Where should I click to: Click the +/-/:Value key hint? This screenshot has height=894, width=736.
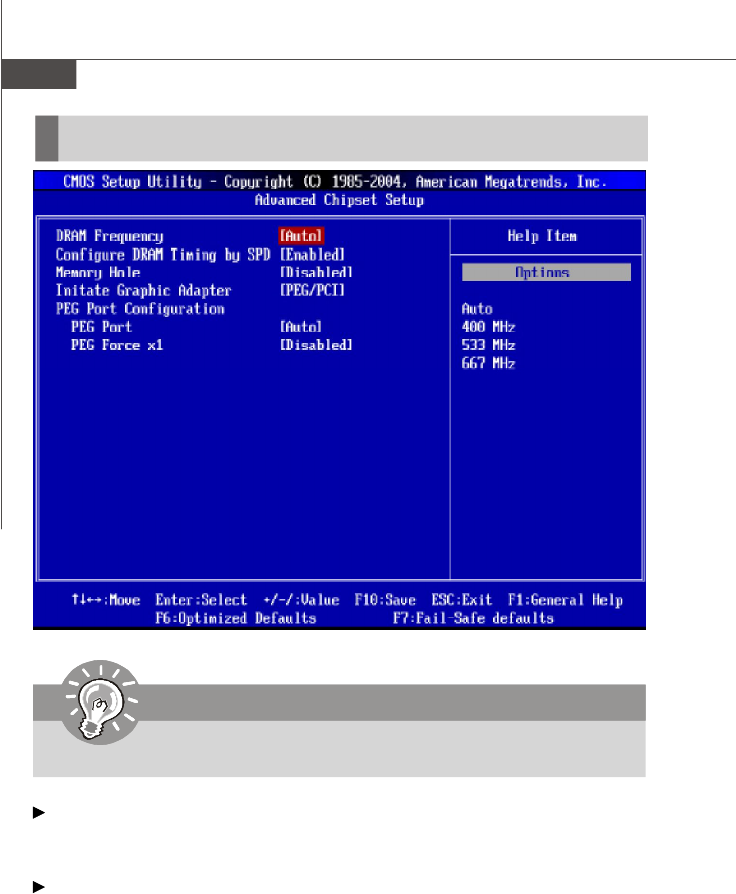point(301,600)
